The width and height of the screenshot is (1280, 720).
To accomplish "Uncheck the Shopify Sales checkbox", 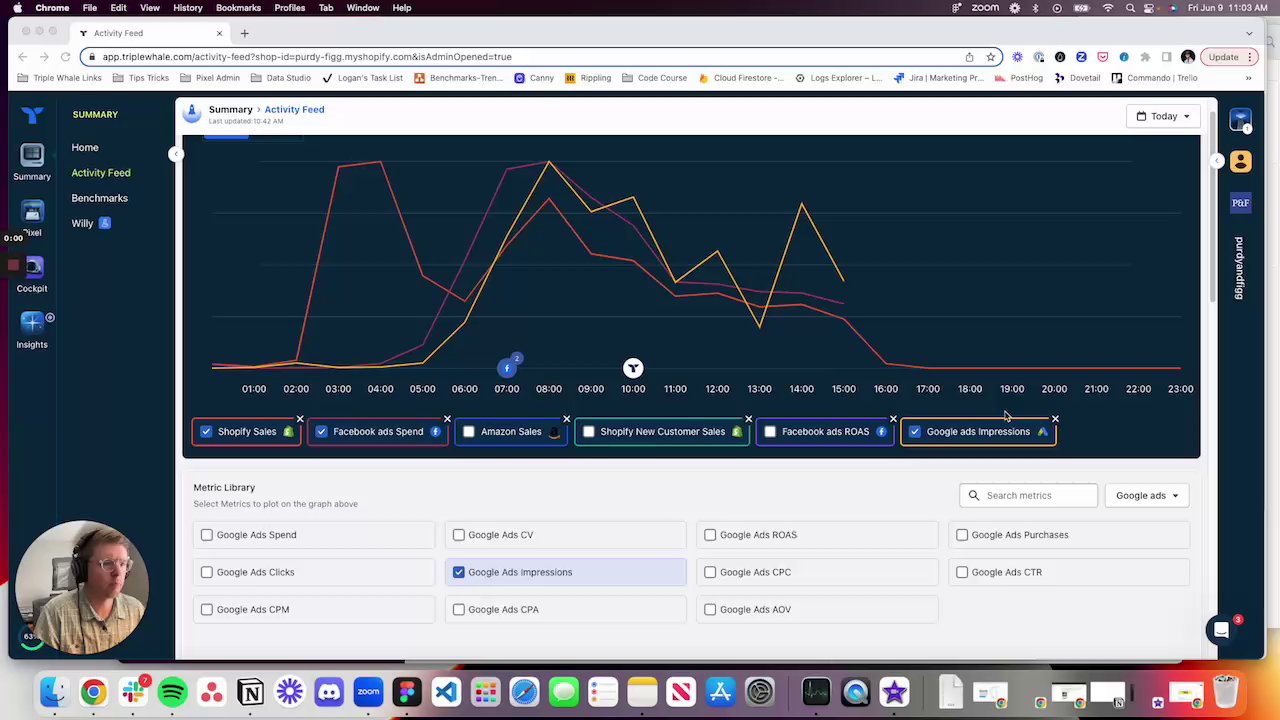I will (206, 432).
